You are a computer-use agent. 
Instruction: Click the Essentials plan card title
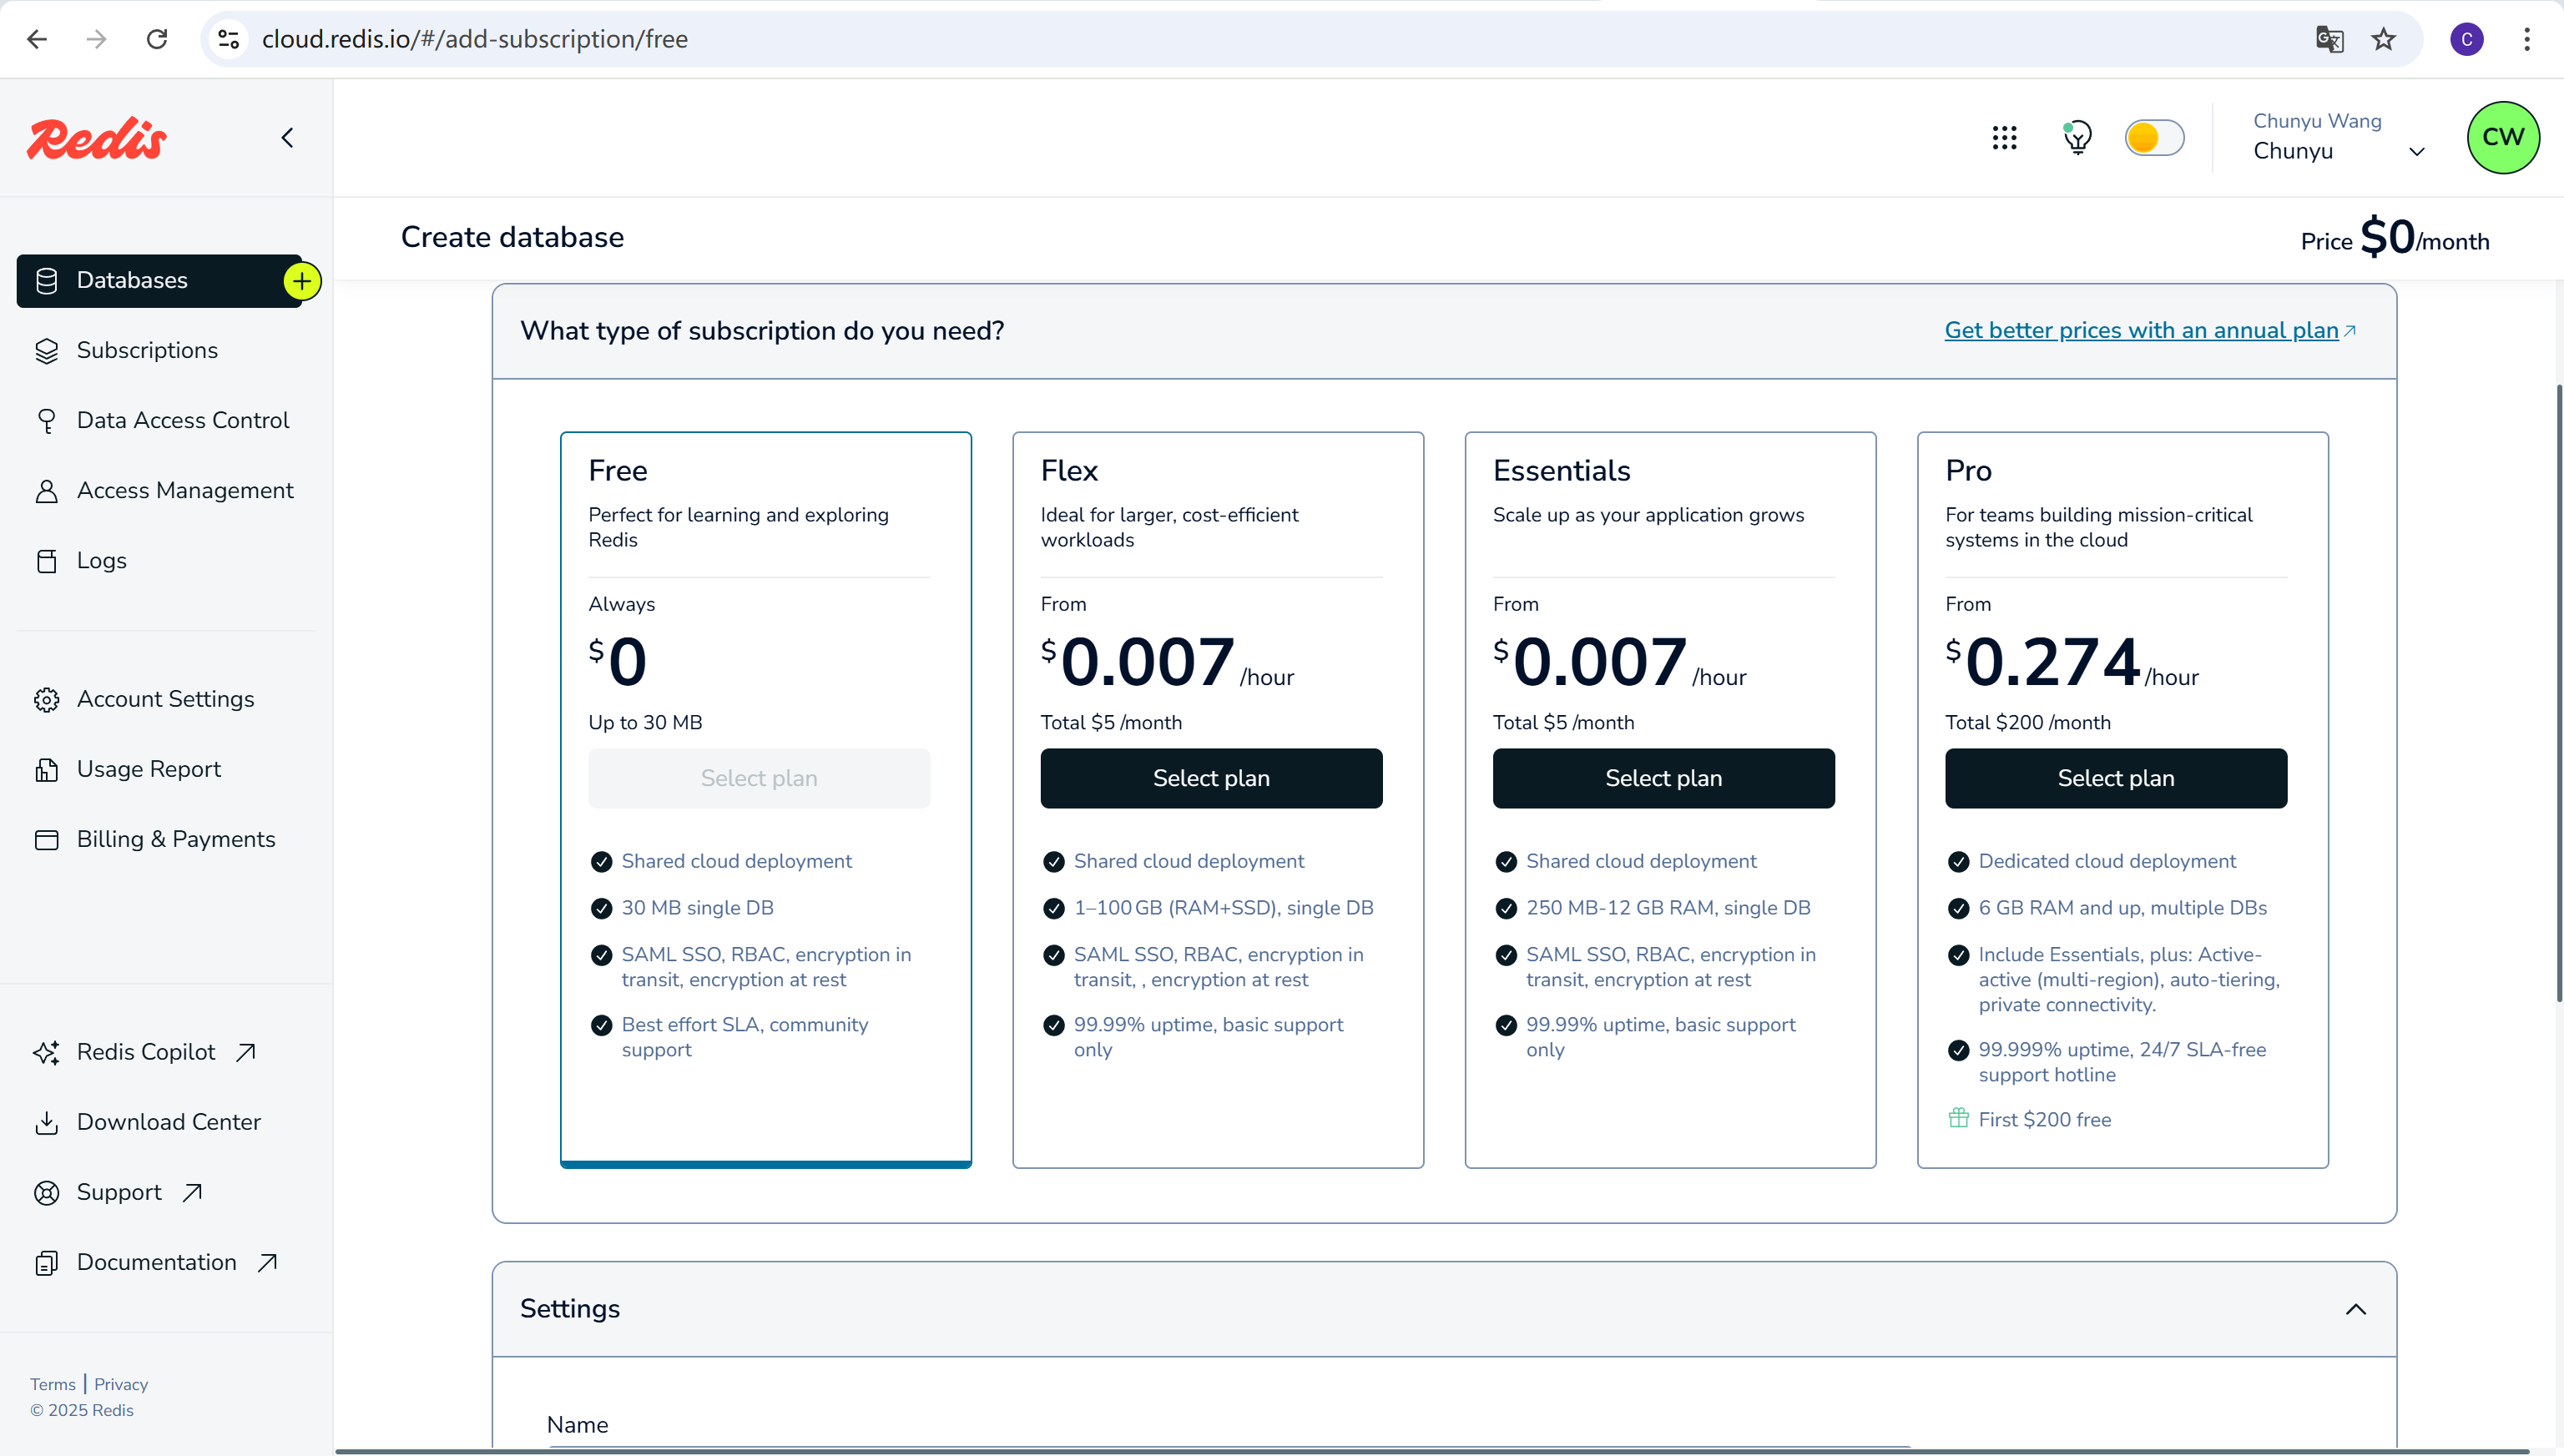(1562, 470)
